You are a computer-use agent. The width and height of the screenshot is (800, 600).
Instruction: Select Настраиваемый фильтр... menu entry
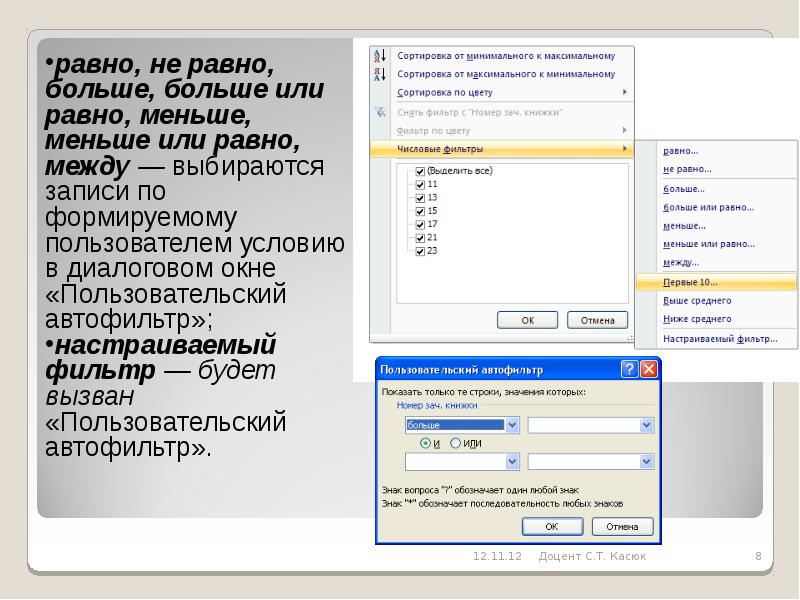pyautogui.click(x=720, y=339)
